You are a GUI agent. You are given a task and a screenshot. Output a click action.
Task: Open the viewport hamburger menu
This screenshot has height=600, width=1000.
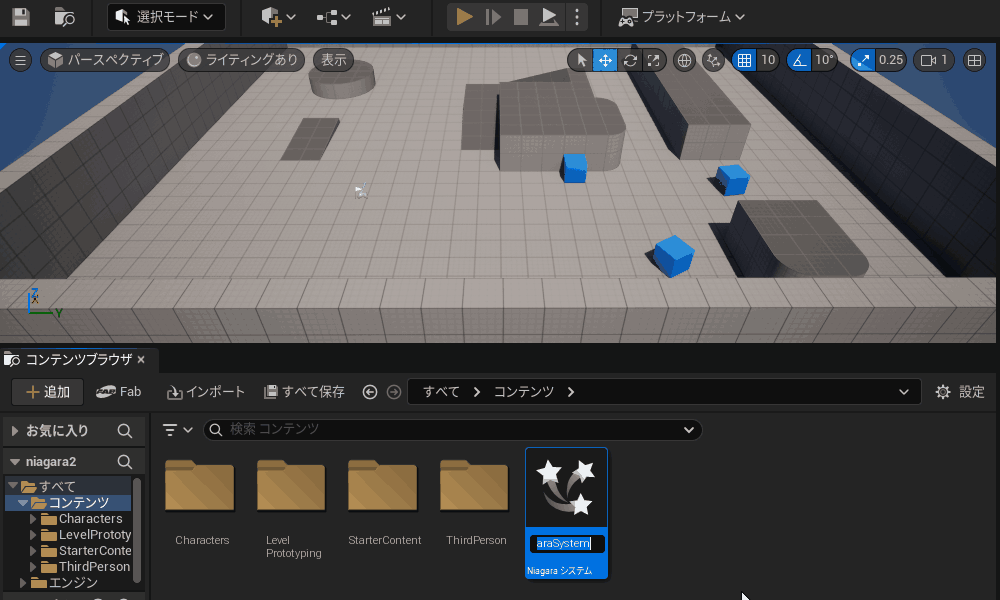[20, 60]
